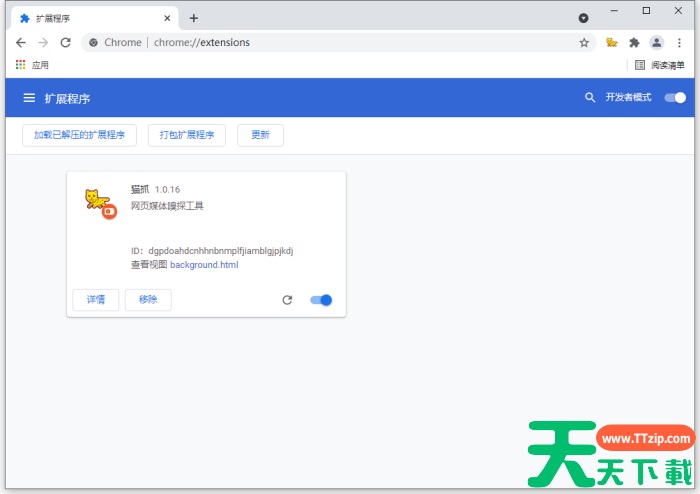700x494 pixels.
Task: Open the user profile avatar
Action: click(x=656, y=43)
